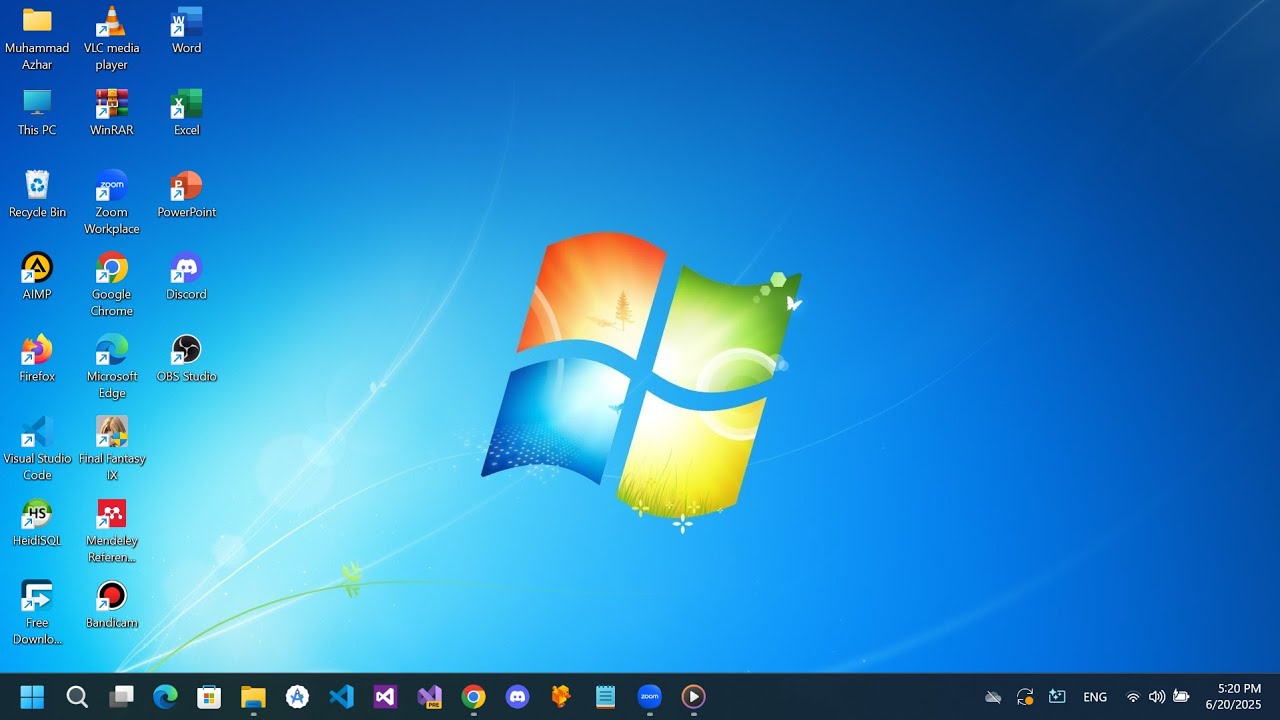
Task: Open Notepad from the taskbar
Action: [605, 697]
